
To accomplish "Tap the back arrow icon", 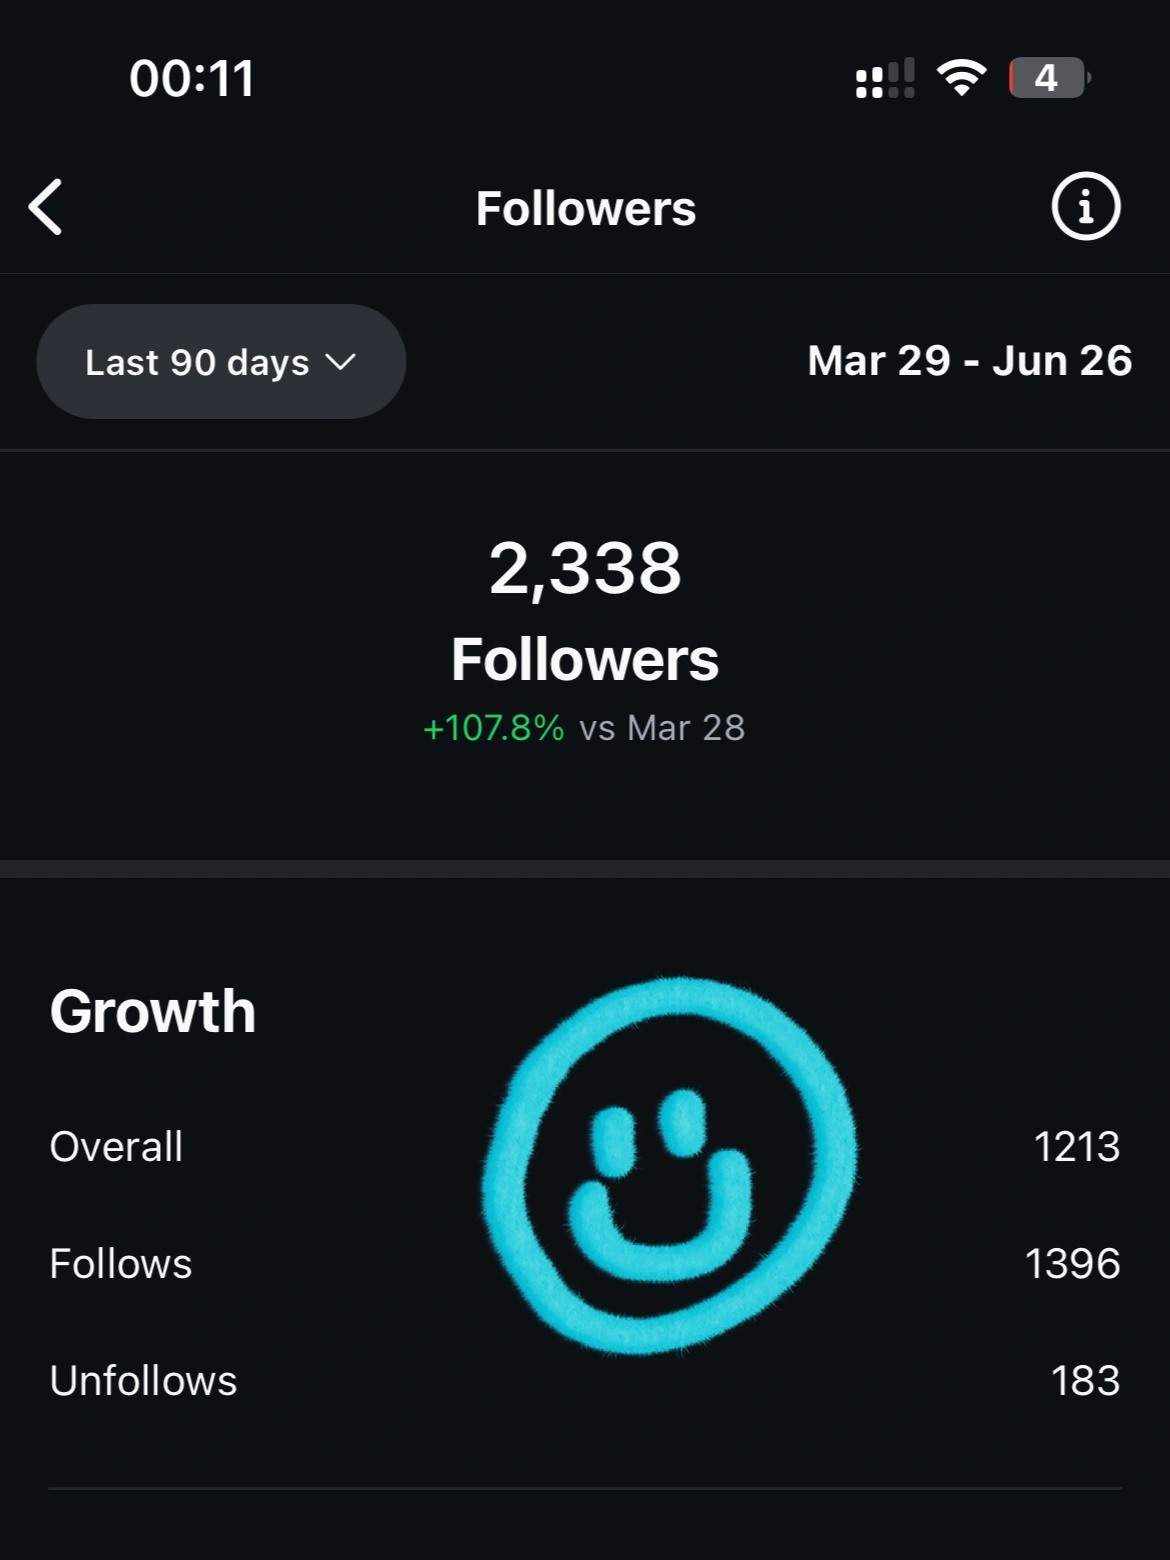I will point(46,207).
